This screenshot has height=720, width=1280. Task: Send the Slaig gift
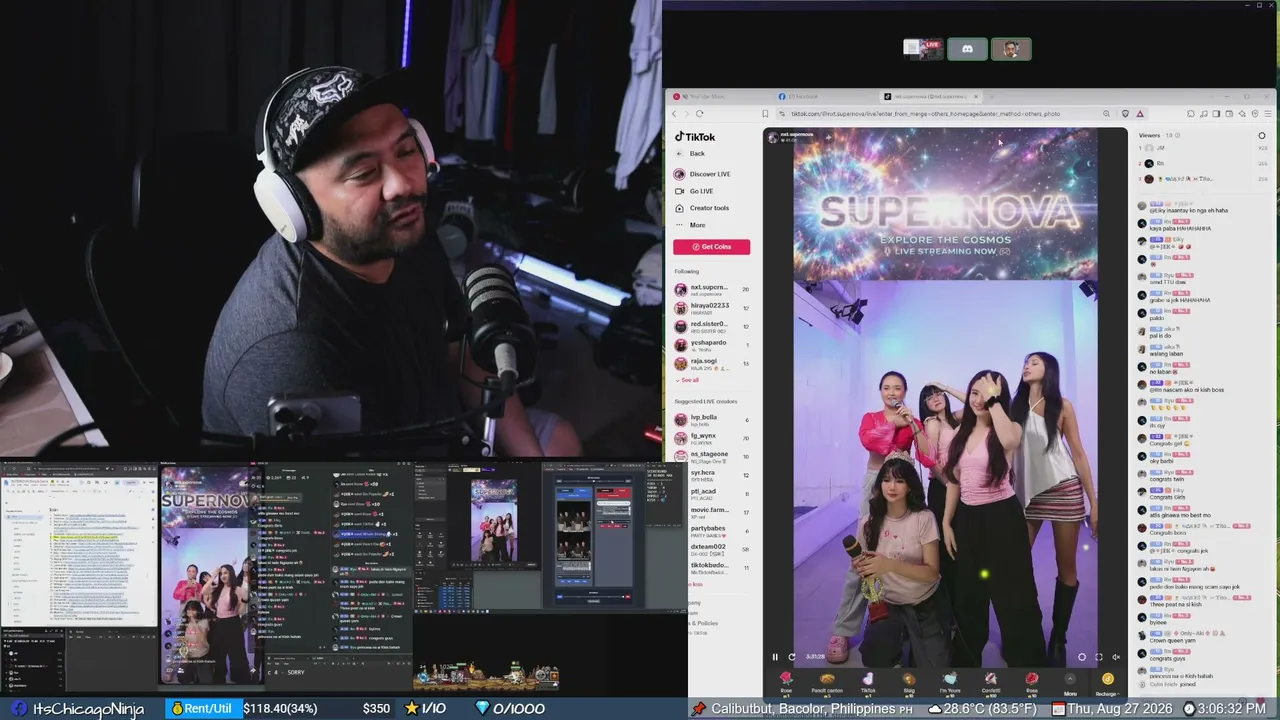(909, 683)
